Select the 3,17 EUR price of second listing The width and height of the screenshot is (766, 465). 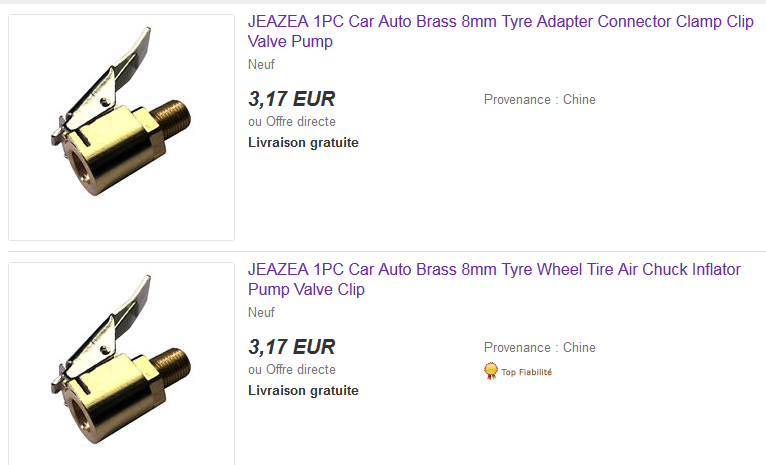[292, 347]
